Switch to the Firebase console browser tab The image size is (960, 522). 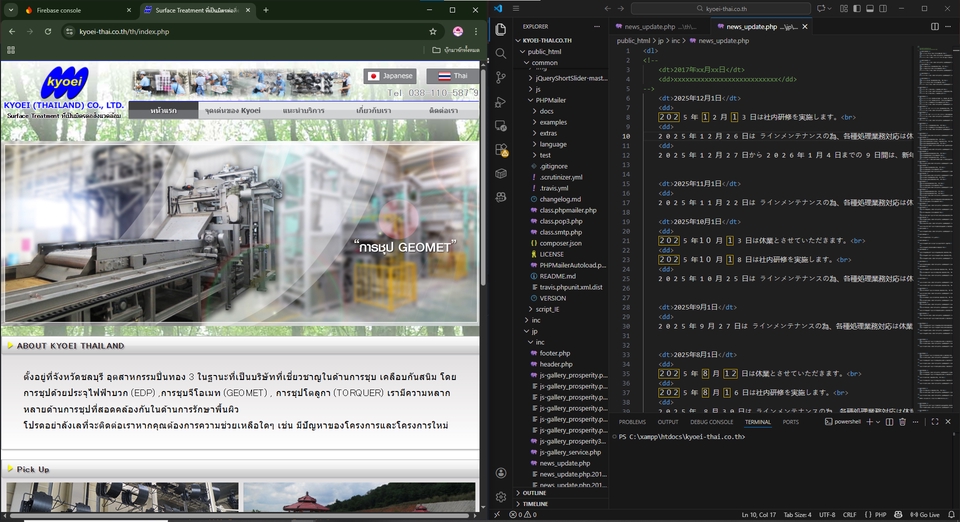77,10
